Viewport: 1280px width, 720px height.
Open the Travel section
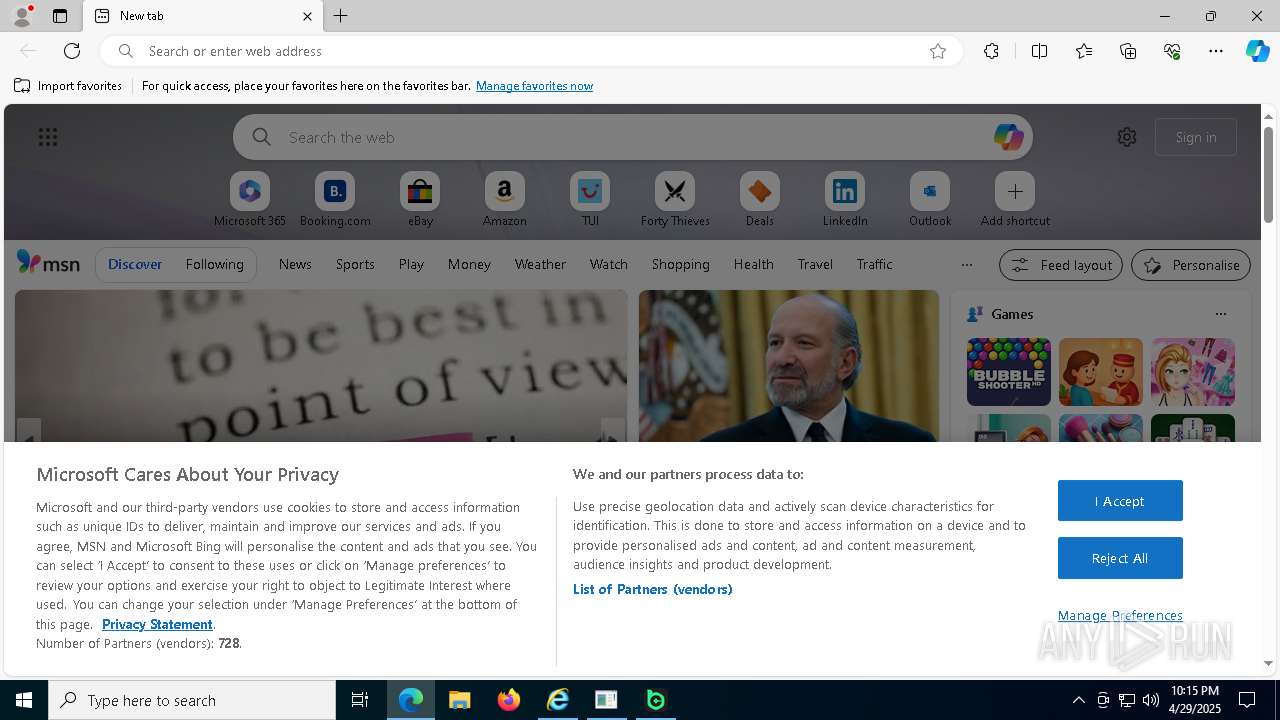click(815, 264)
